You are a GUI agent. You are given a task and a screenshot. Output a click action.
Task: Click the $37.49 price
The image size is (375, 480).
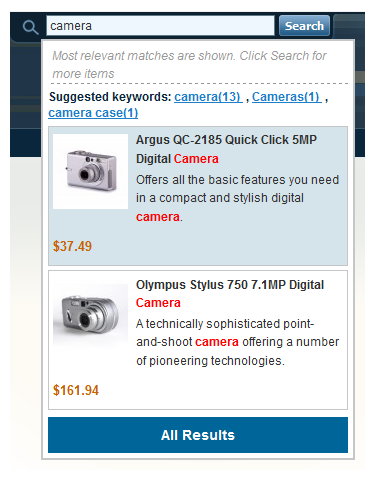click(x=72, y=246)
